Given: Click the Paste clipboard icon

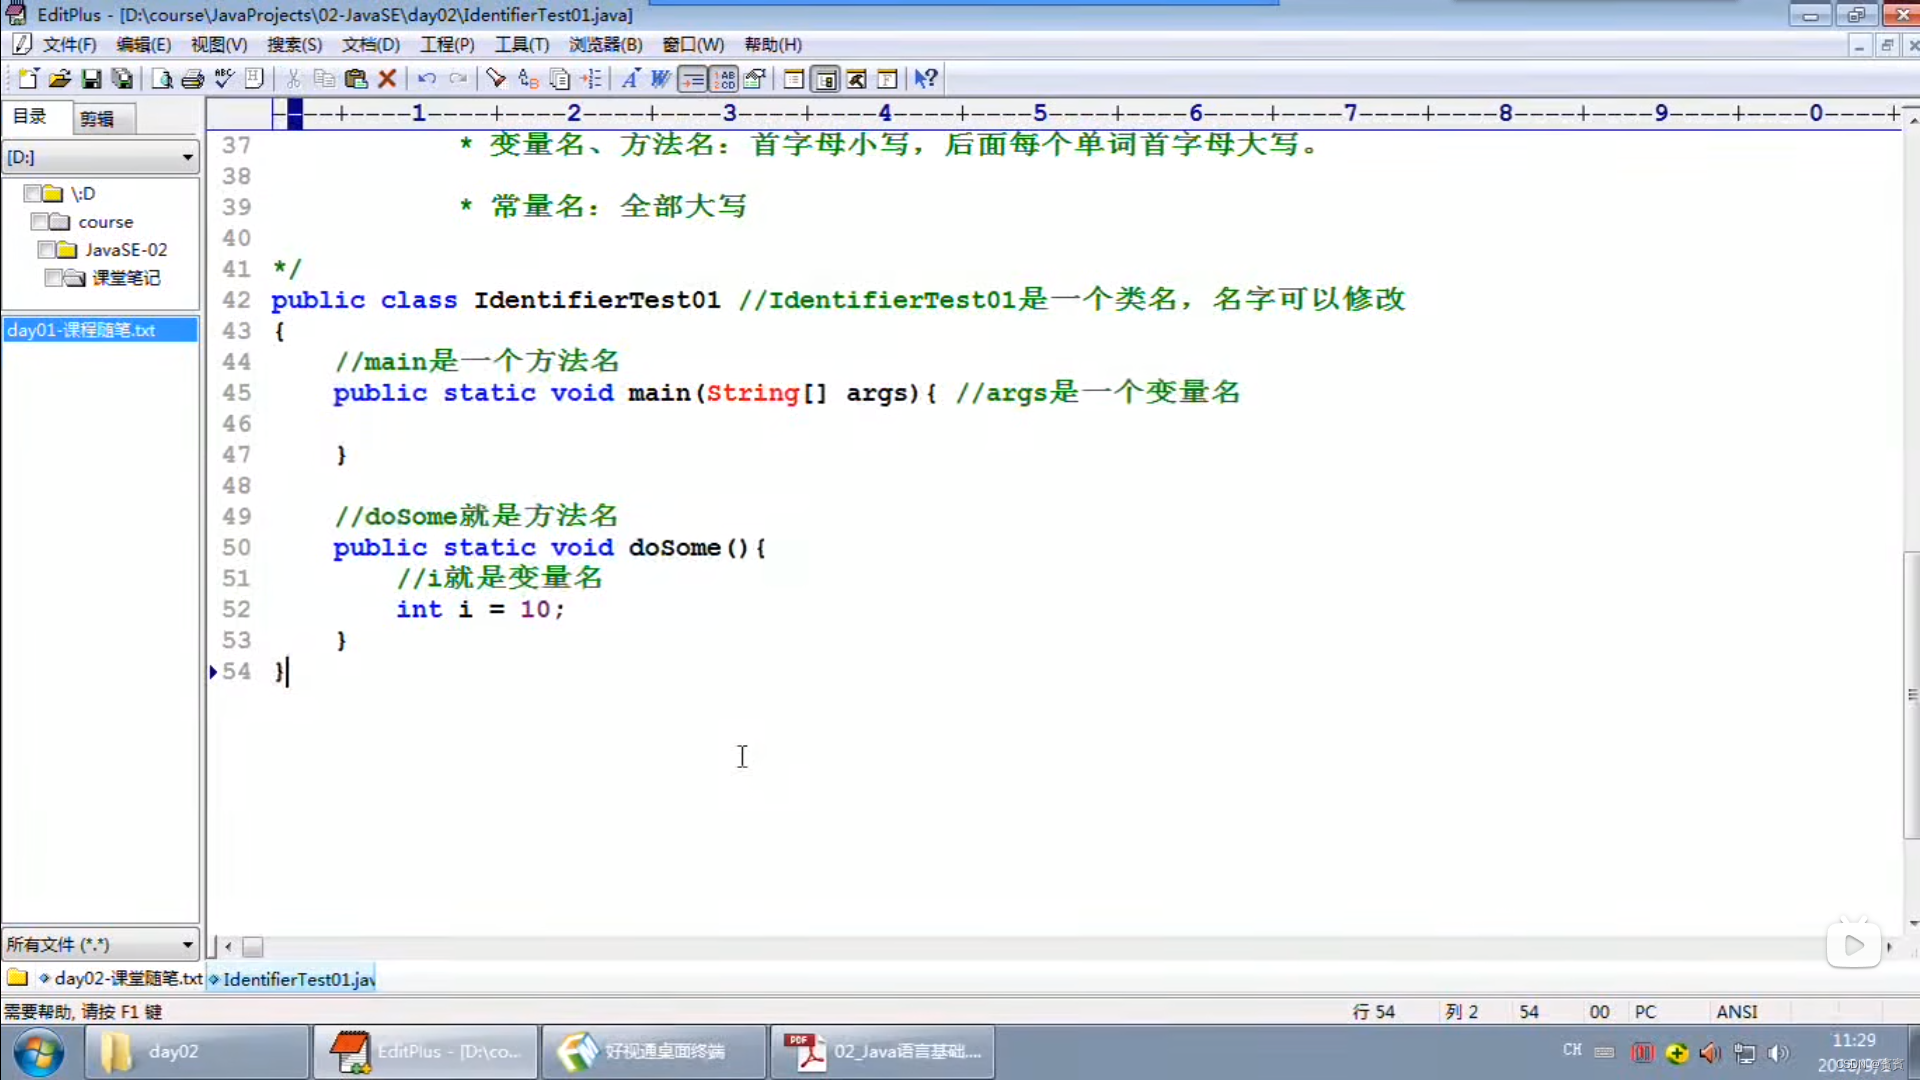Looking at the screenshot, I should coord(356,79).
